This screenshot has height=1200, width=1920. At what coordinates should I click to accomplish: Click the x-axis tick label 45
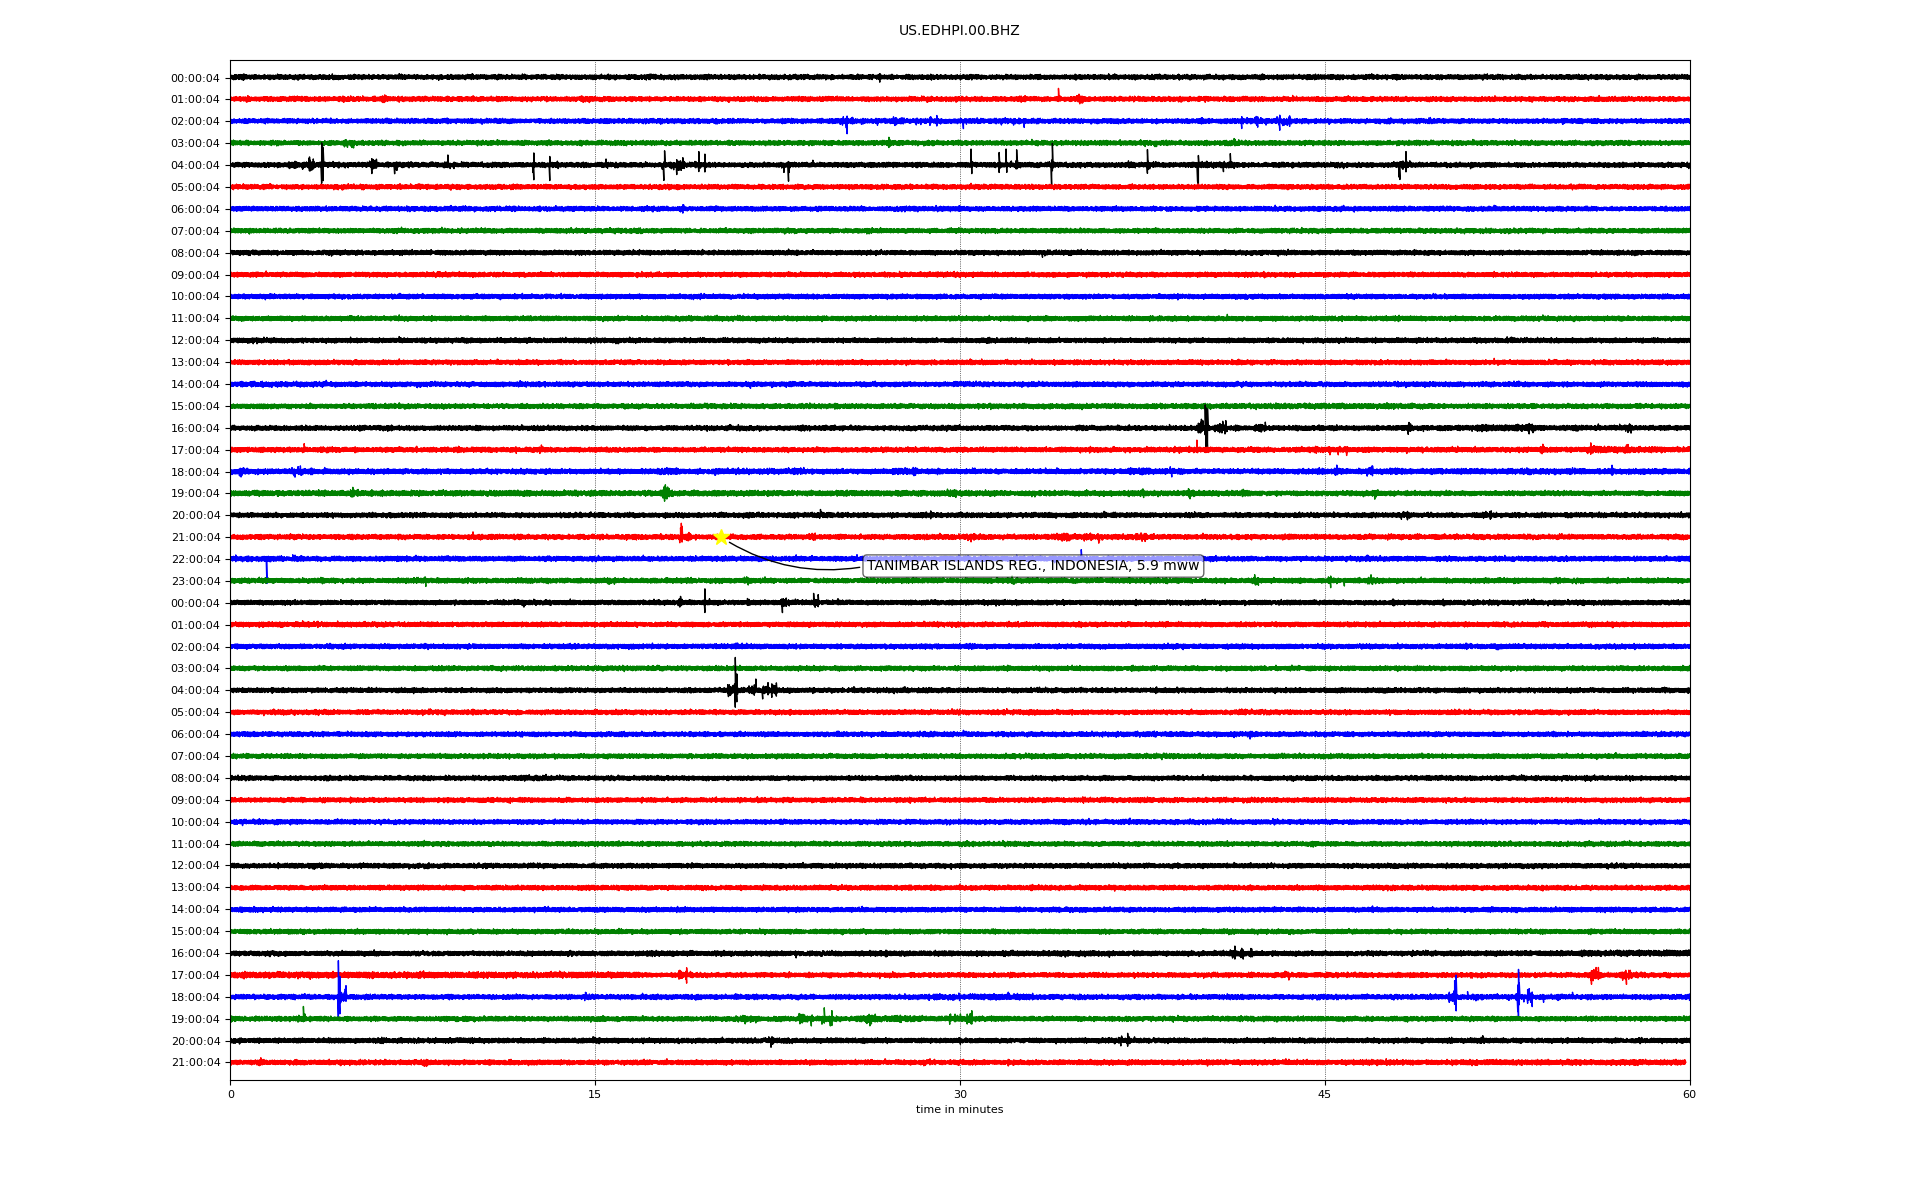[x=1324, y=1094]
